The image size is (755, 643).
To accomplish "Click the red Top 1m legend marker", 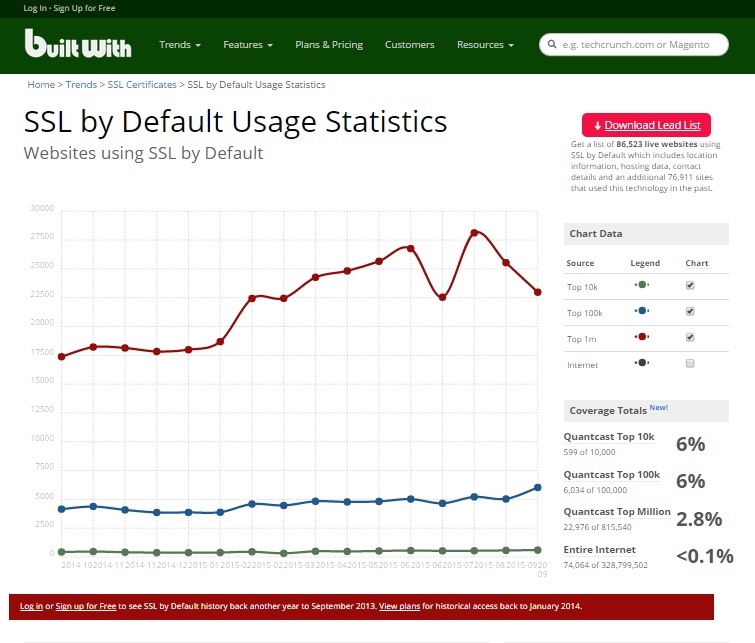I will coord(642,337).
